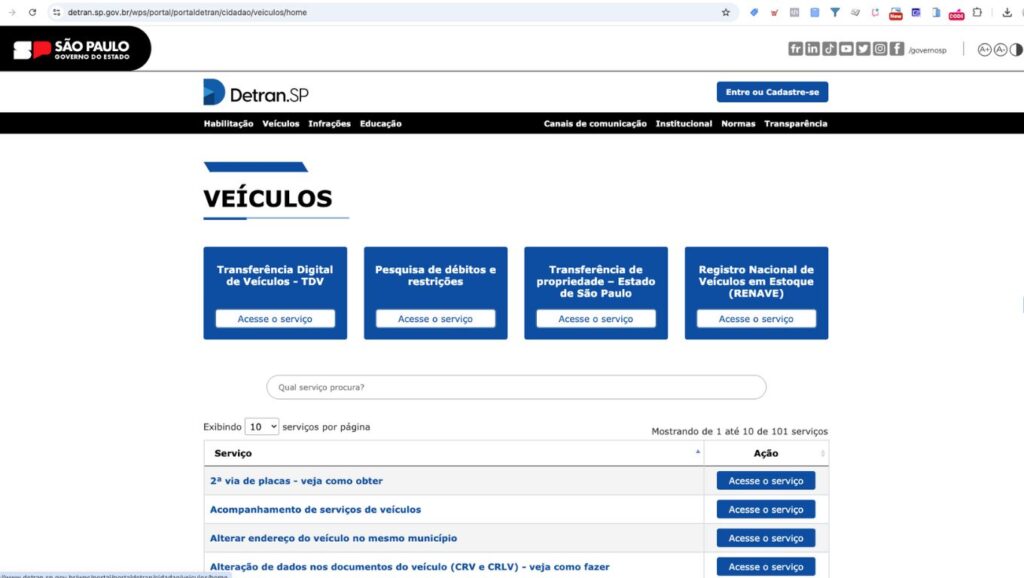Click Acesse o serviço for Alteração de dados
The width and height of the screenshot is (1024, 578).
765,567
